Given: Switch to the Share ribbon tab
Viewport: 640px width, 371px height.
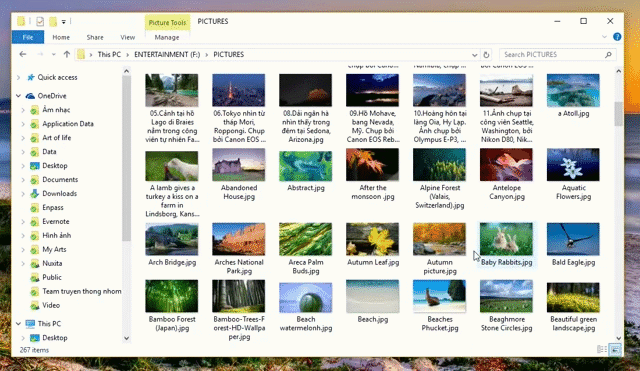Looking at the screenshot, I should tap(95, 37).
